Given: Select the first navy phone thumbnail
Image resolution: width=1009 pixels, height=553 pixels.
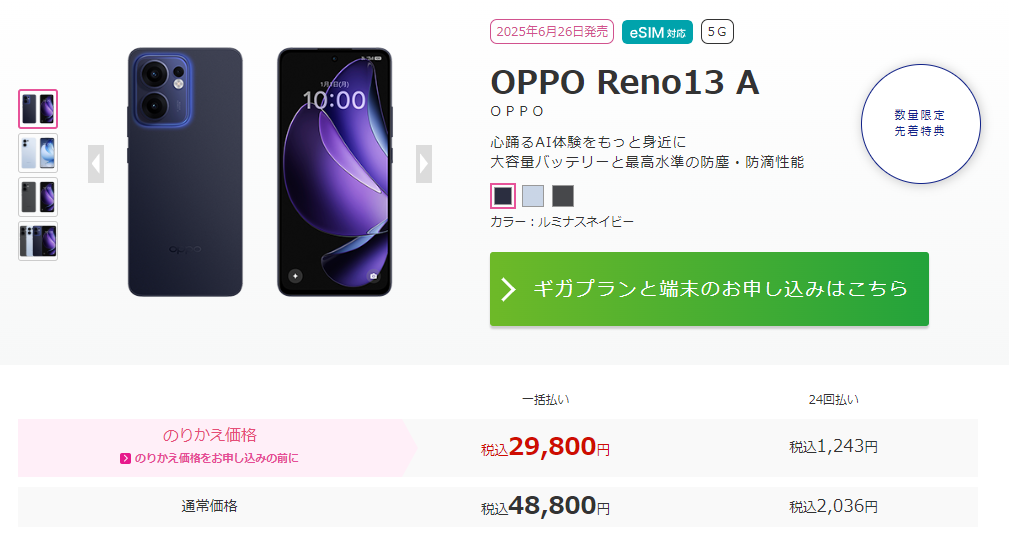Looking at the screenshot, I should pos(38,109).
